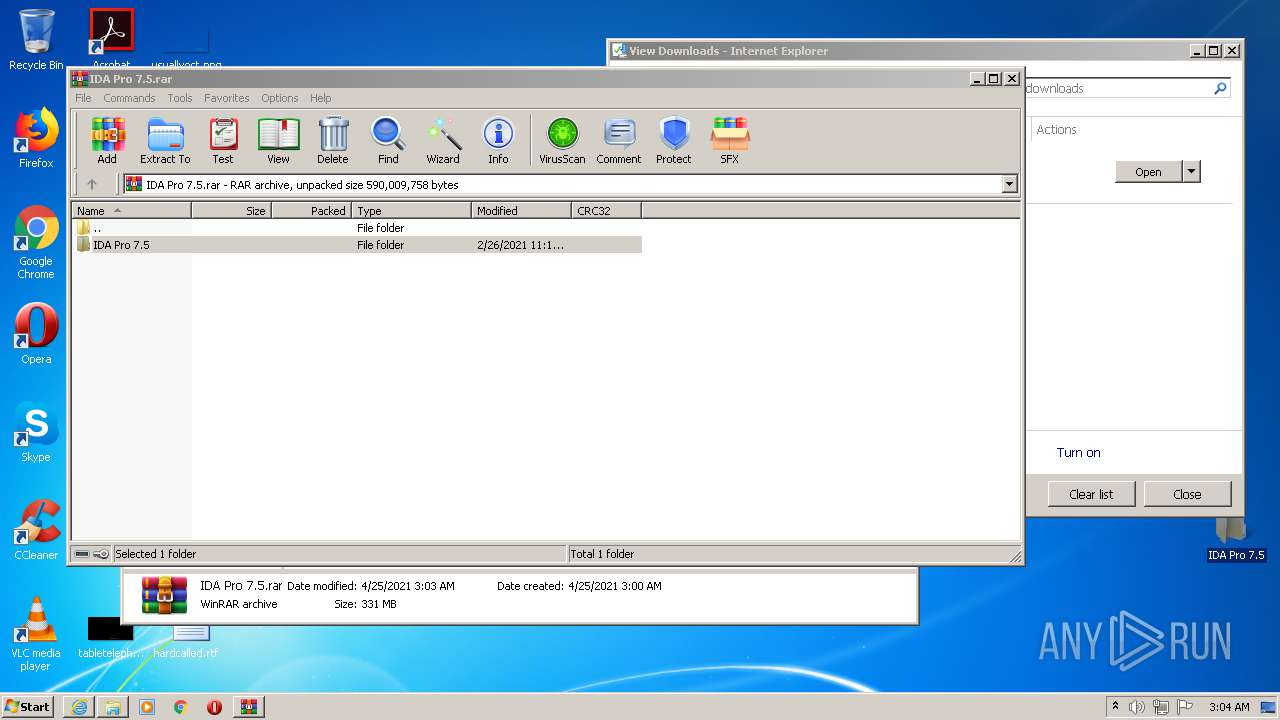Click the Close button in View Downloads
This screenshot has height=720, width=1280.
tap(1187, 494)
